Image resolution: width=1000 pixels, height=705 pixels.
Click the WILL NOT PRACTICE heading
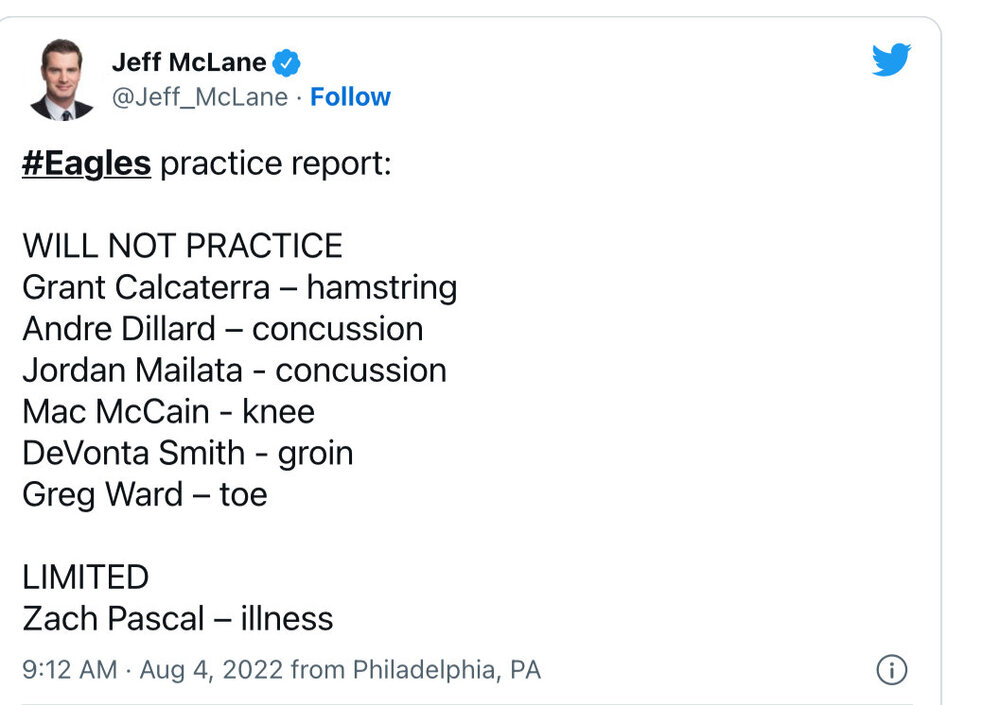pos(182,246)
